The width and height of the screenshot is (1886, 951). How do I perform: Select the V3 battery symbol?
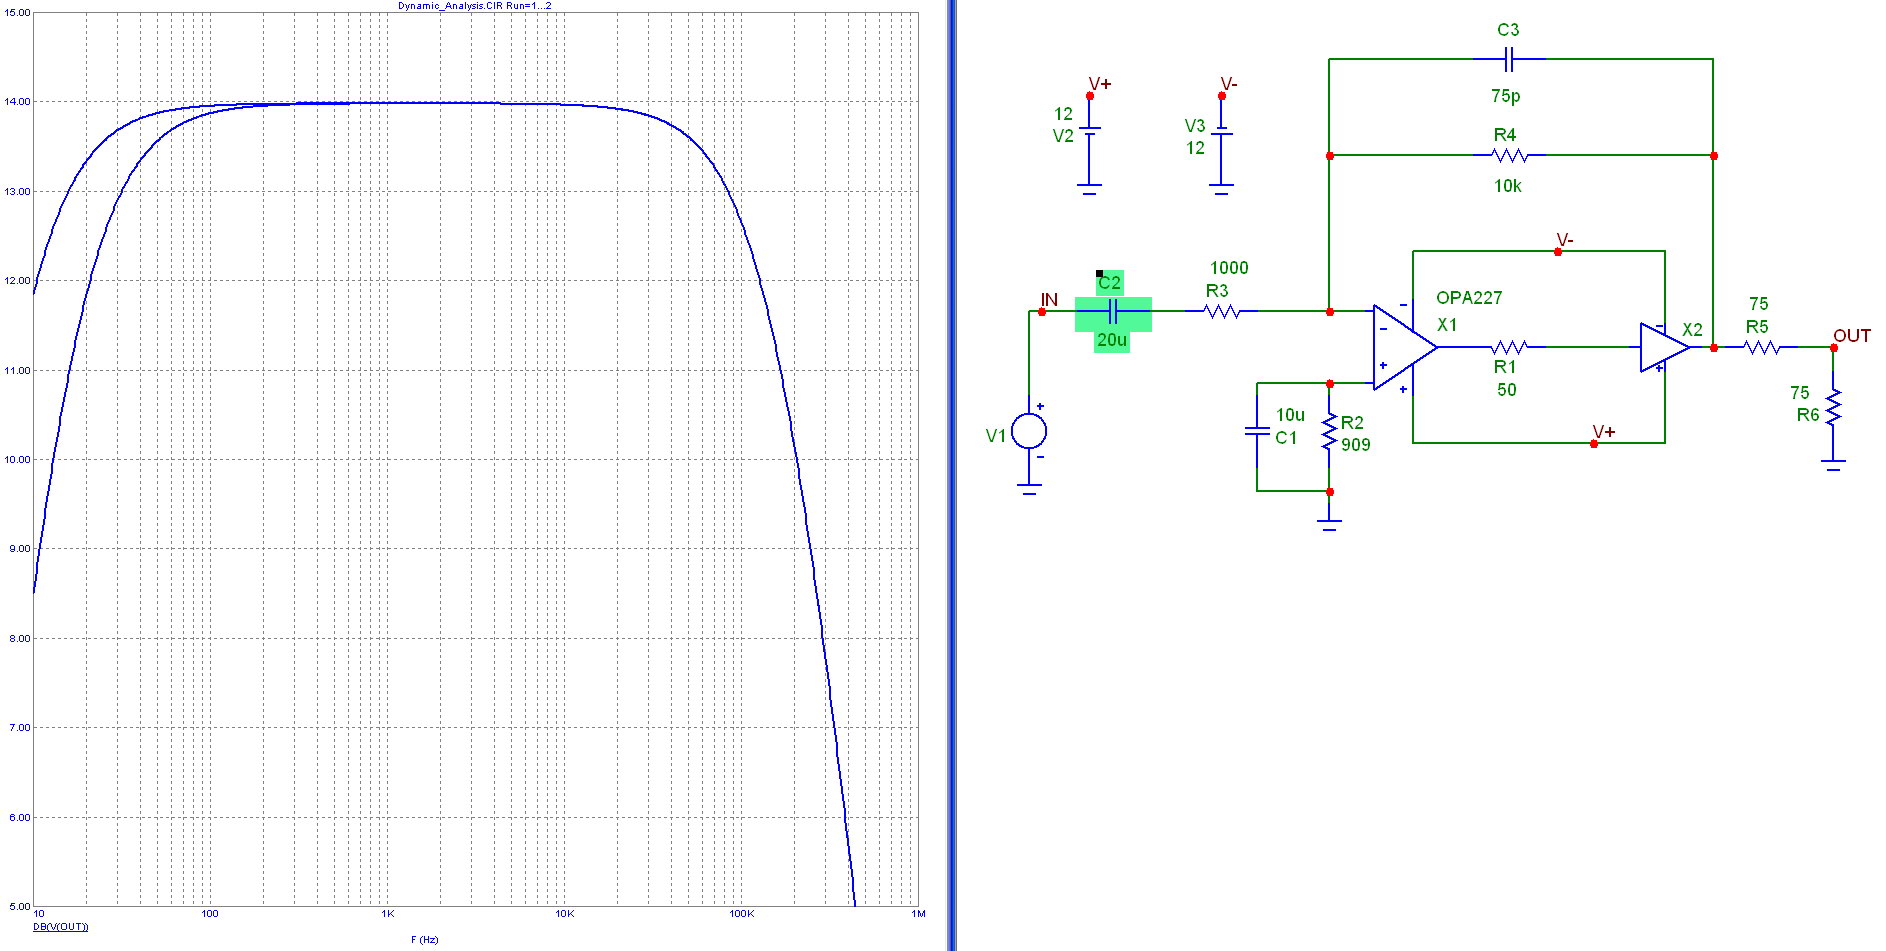coord(1221,131)
